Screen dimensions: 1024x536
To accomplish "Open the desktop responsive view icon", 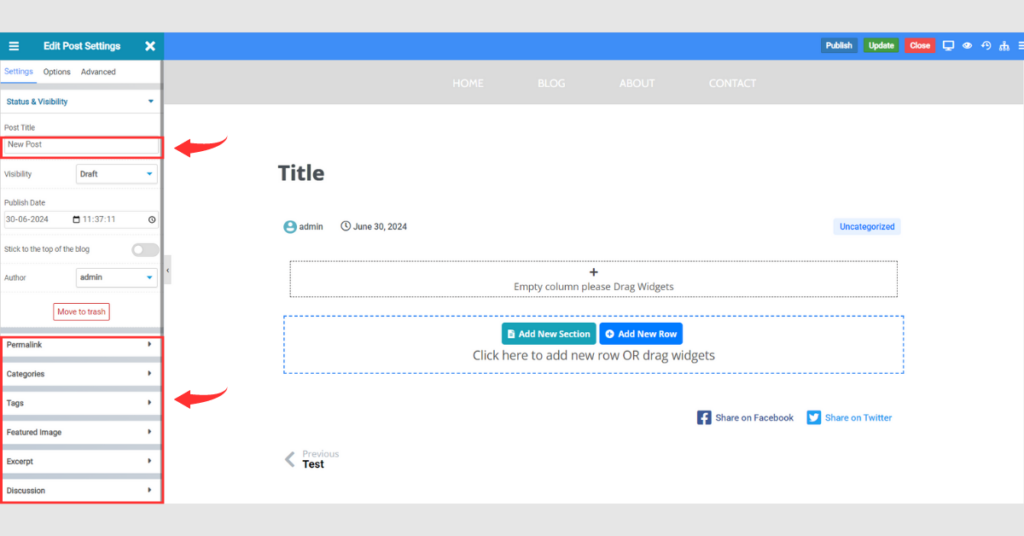I will coord(948,46).
